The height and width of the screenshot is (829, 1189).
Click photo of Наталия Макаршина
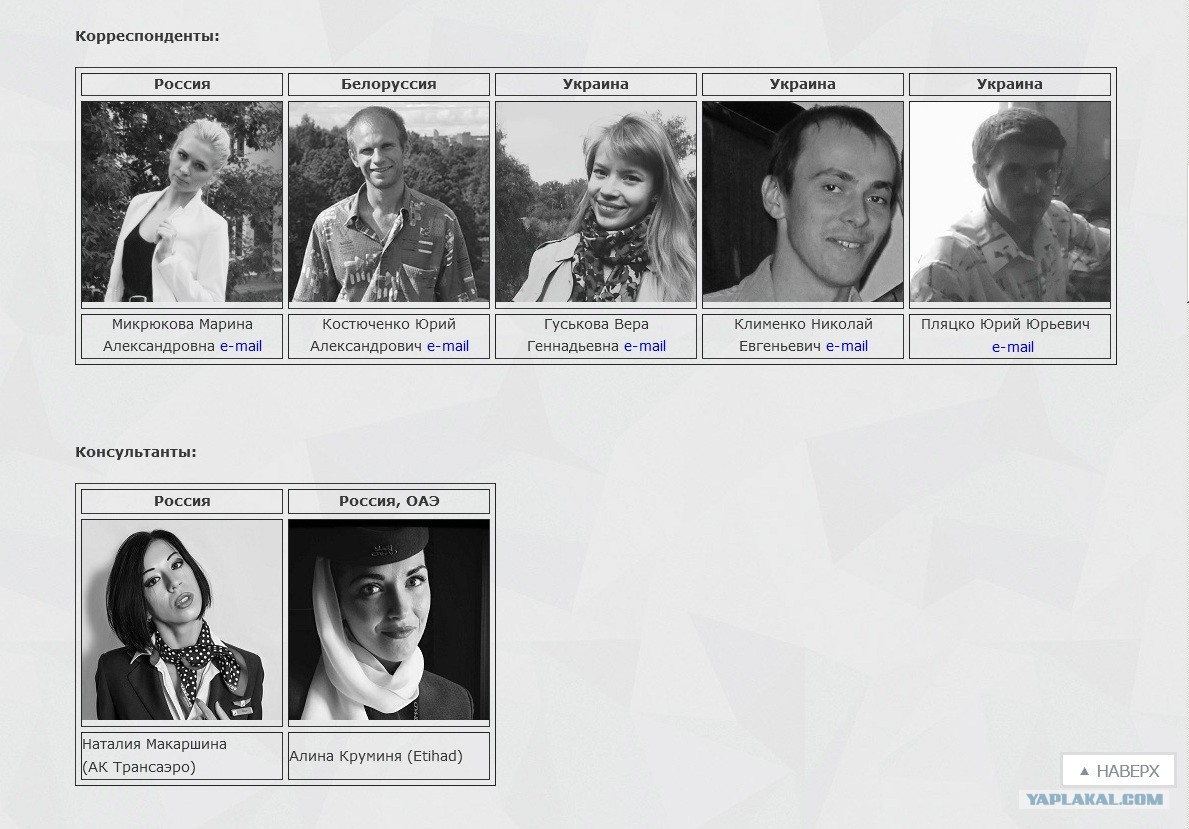click(x=182, y=620)
